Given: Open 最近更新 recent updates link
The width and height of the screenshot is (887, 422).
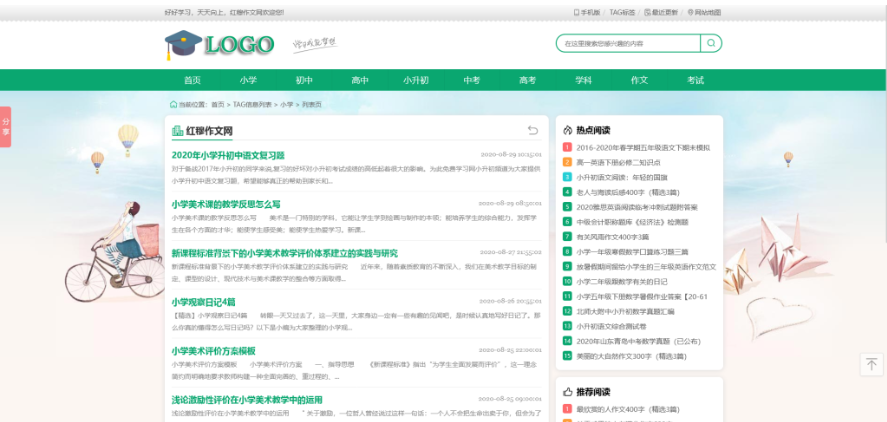Looking at the screenshot, I should tap(661, 12).
